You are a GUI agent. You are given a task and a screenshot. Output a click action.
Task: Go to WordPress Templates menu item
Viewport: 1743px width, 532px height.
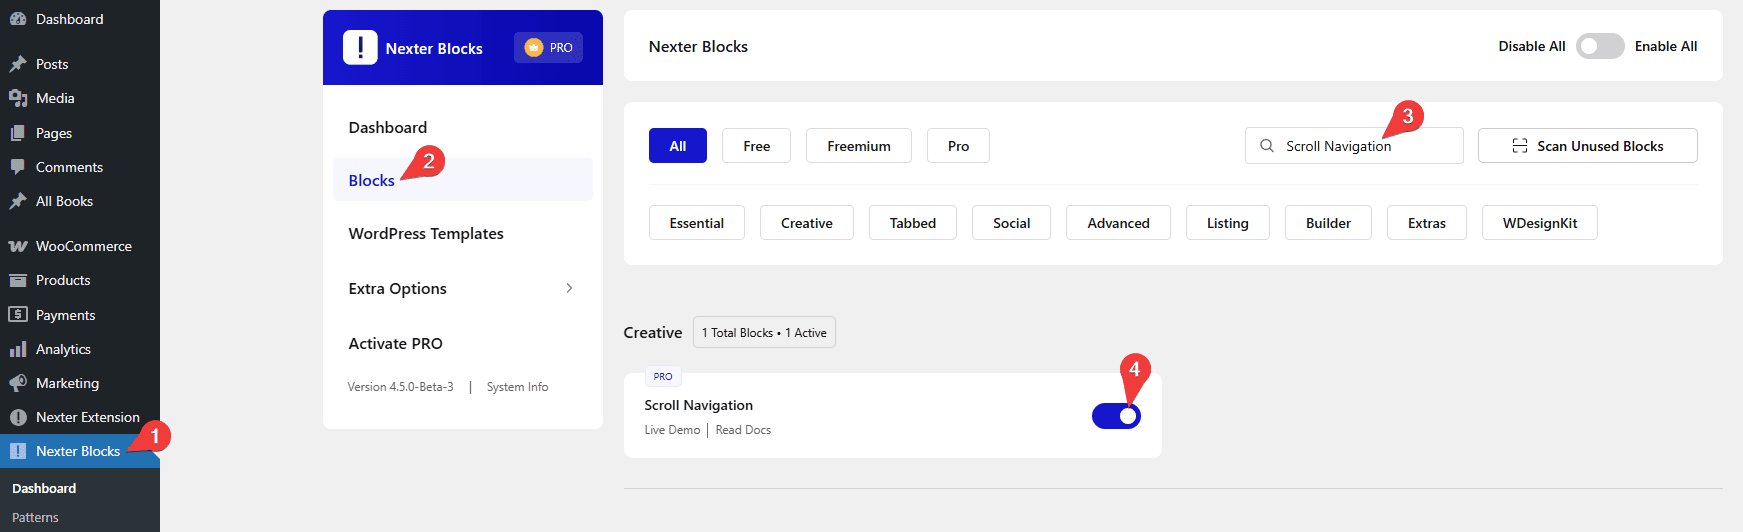click(x=426, y=233)
